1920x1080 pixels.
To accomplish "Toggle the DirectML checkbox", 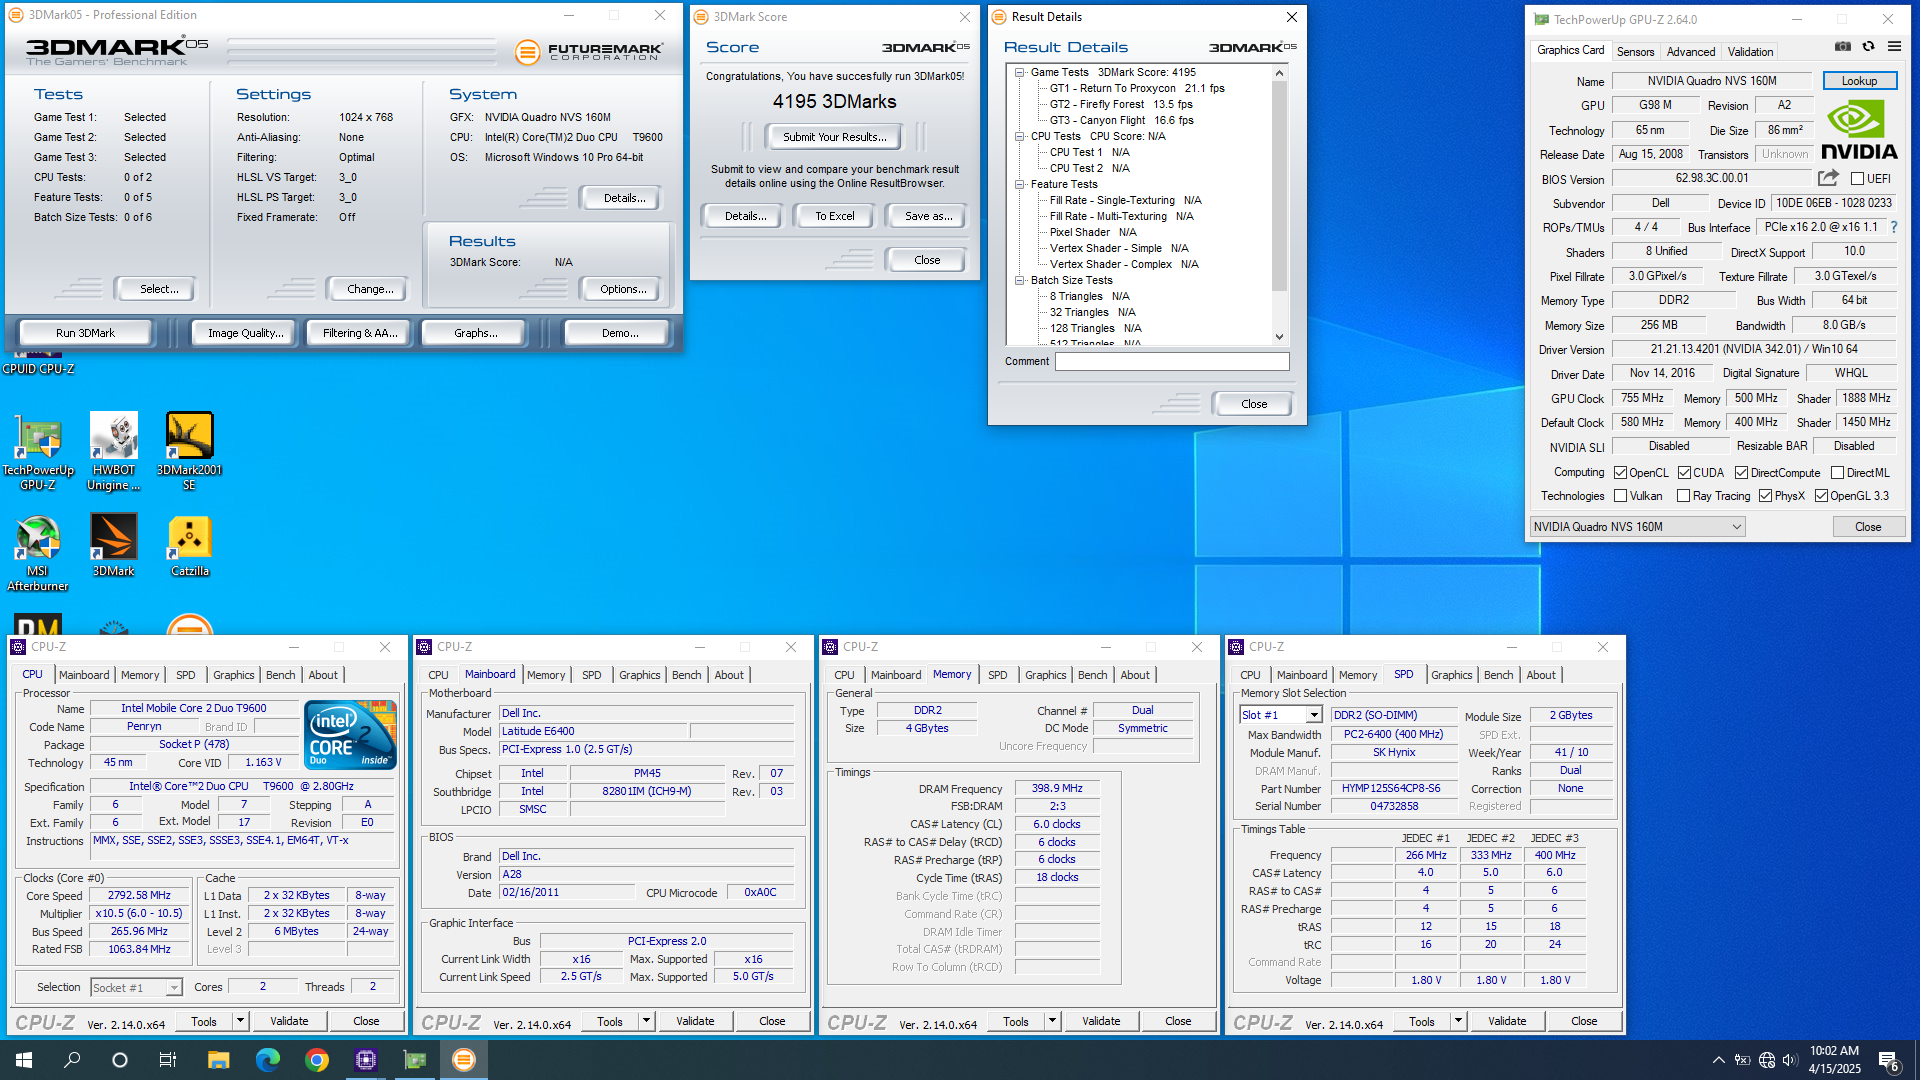I will click(x=1837, y=473).
